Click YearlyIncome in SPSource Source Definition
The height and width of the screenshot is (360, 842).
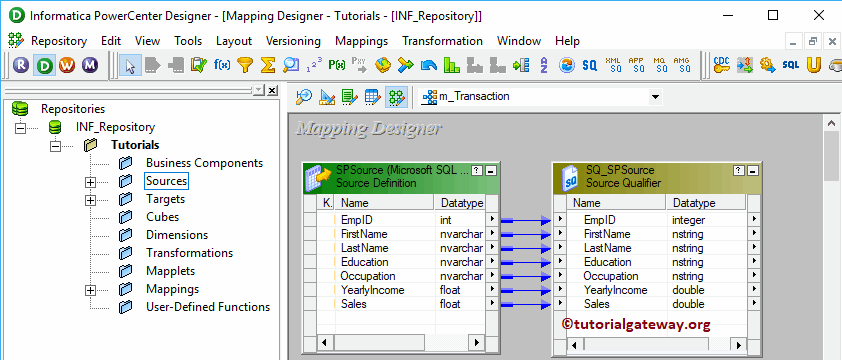(x=372, y=290)
